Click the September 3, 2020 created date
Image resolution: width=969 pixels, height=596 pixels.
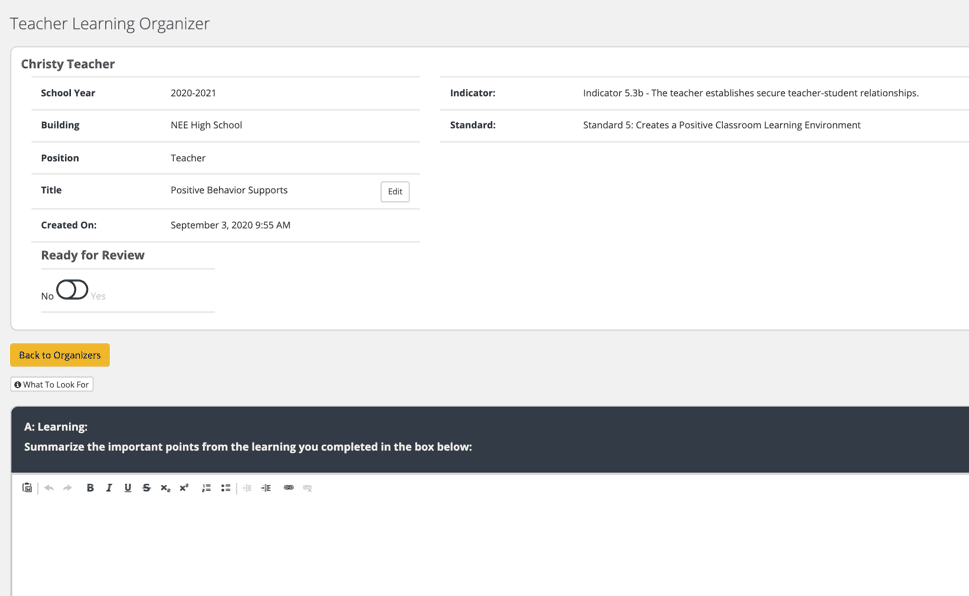click(x=231, y=225)
